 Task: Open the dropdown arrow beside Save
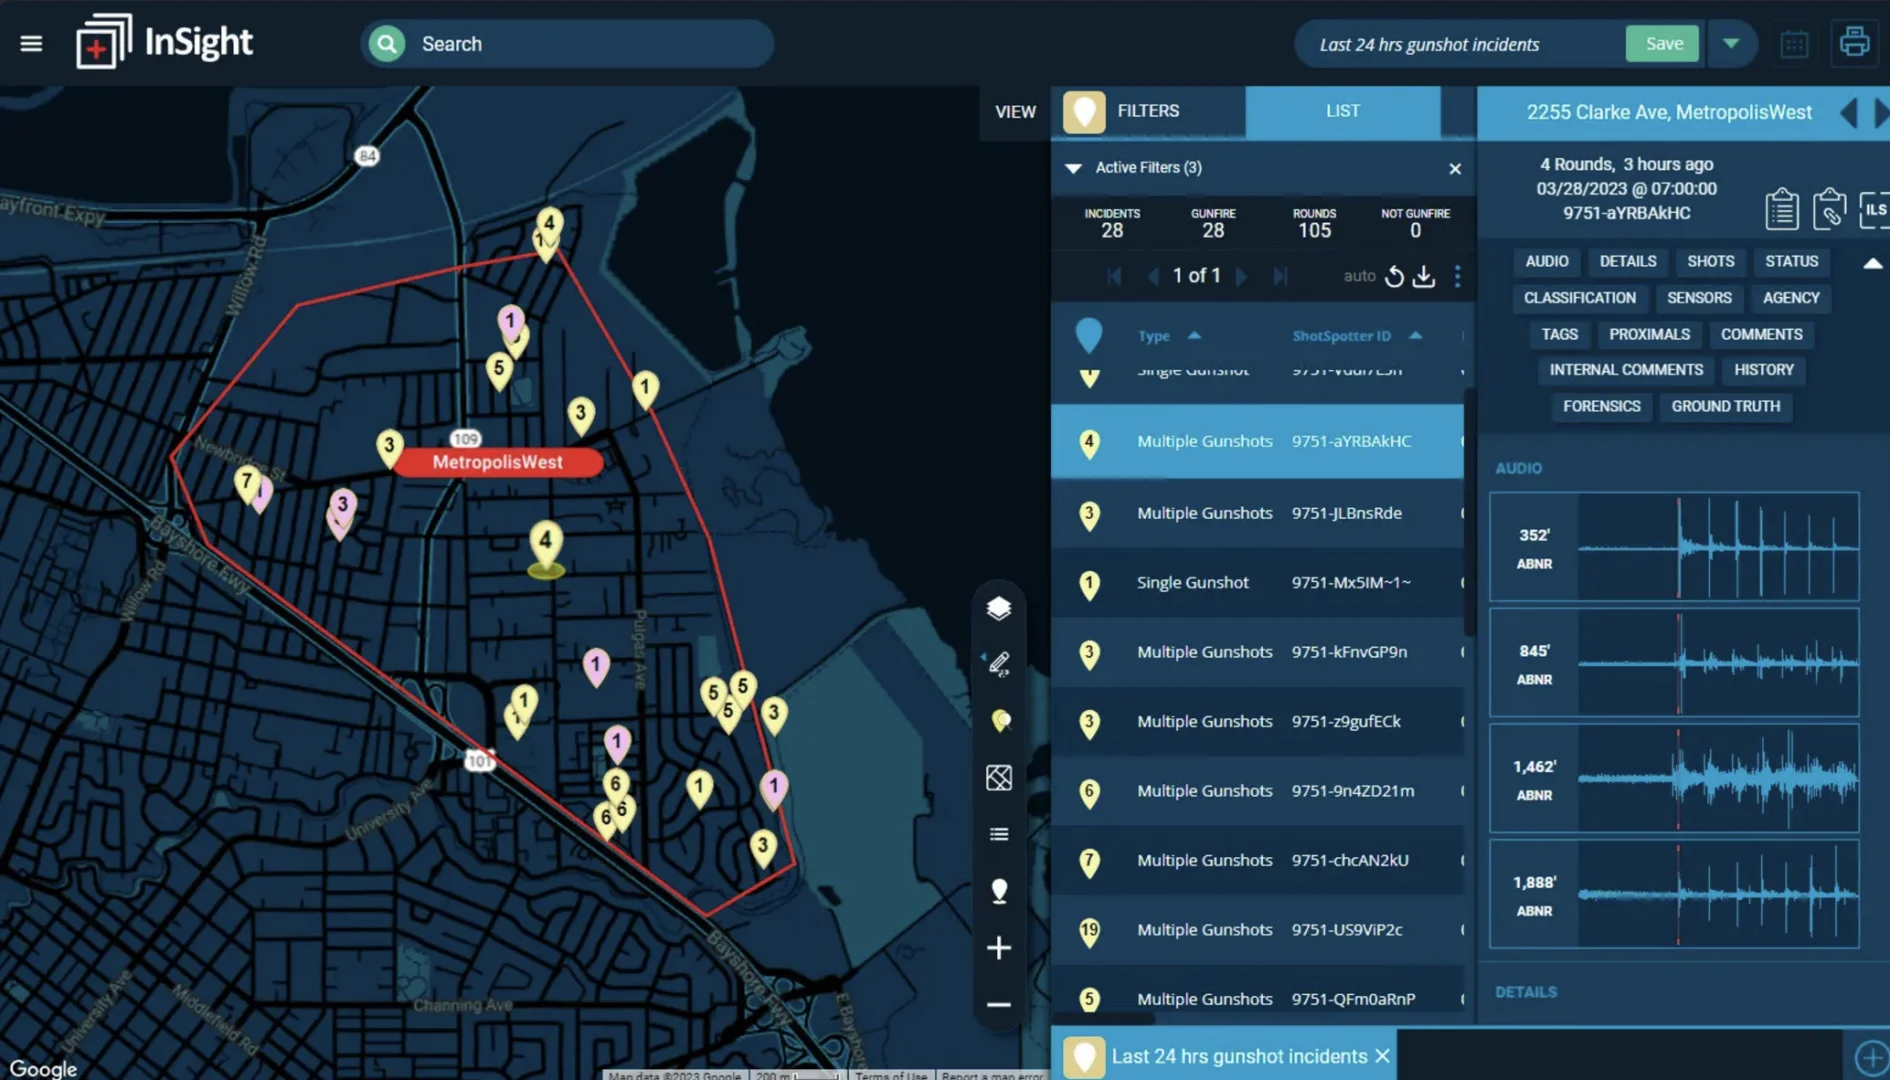pyautogui.click(x=1731, y=44)
